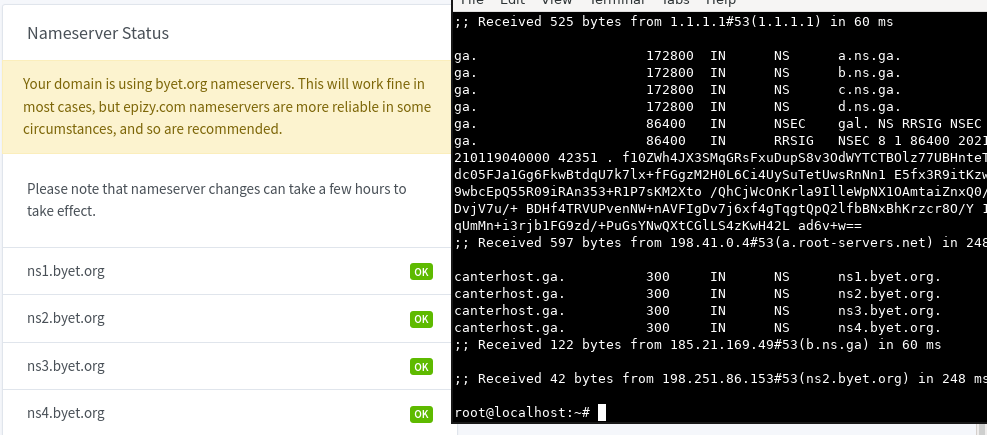Select ns3.byet.org in the nameserver list

[65, 366]
